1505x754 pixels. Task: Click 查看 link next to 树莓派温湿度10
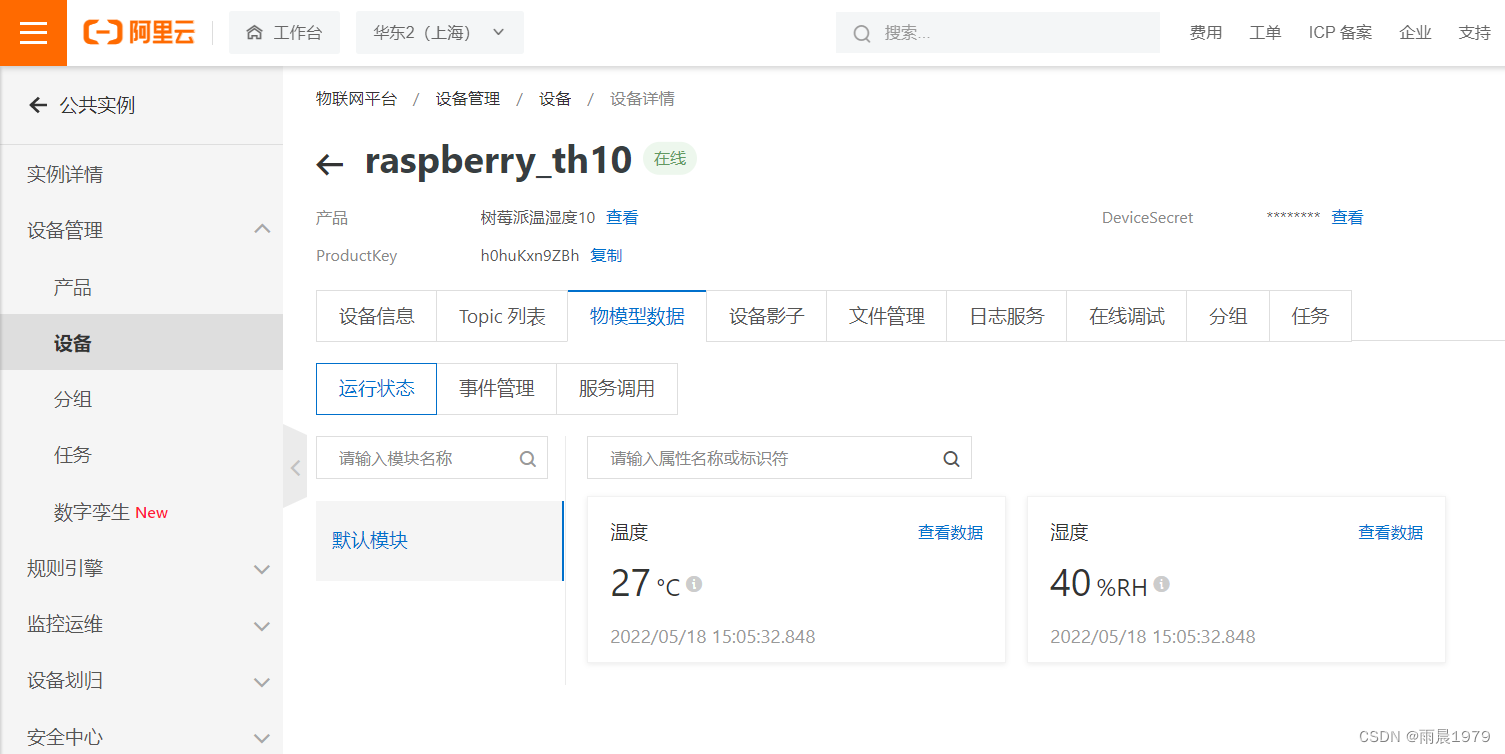pos(622,218)
